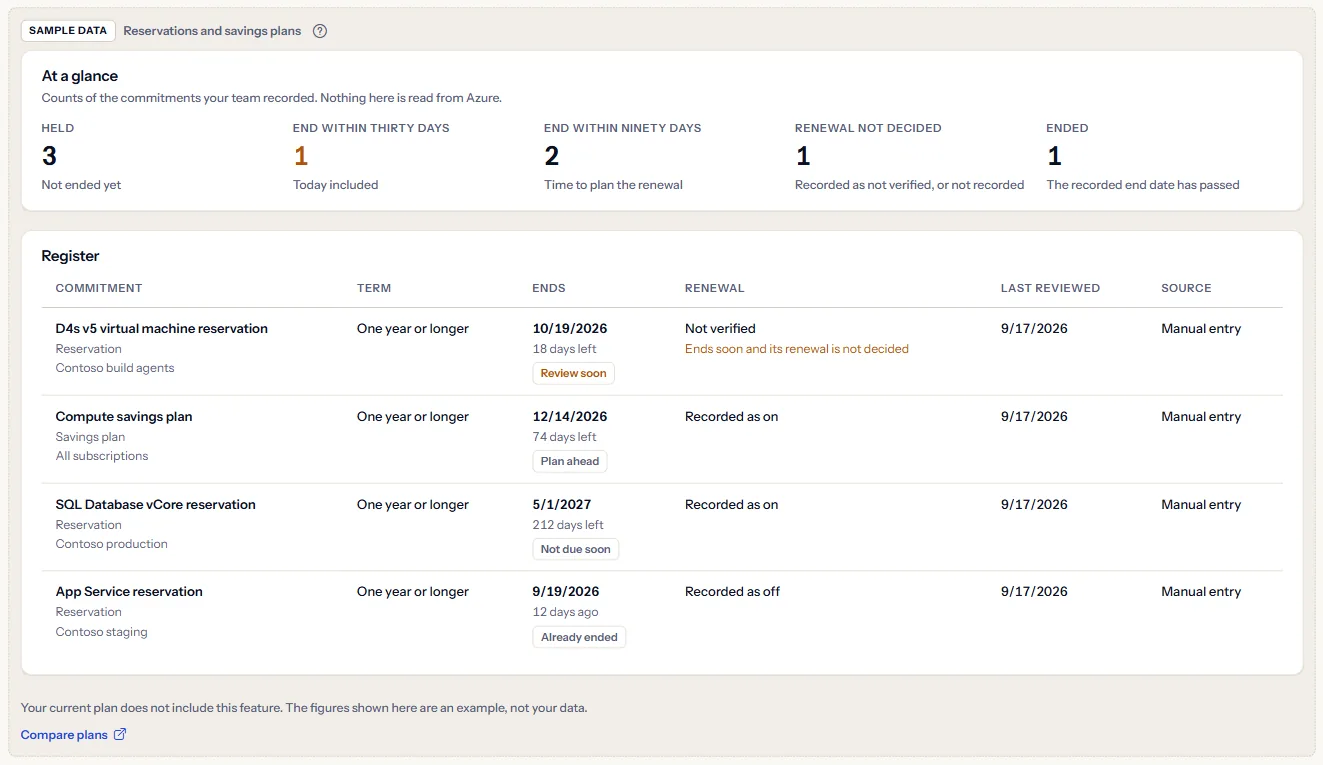Click the SOURCE column header
The width and height of the screenshot is (1323, 765).
click(1186, 288)
